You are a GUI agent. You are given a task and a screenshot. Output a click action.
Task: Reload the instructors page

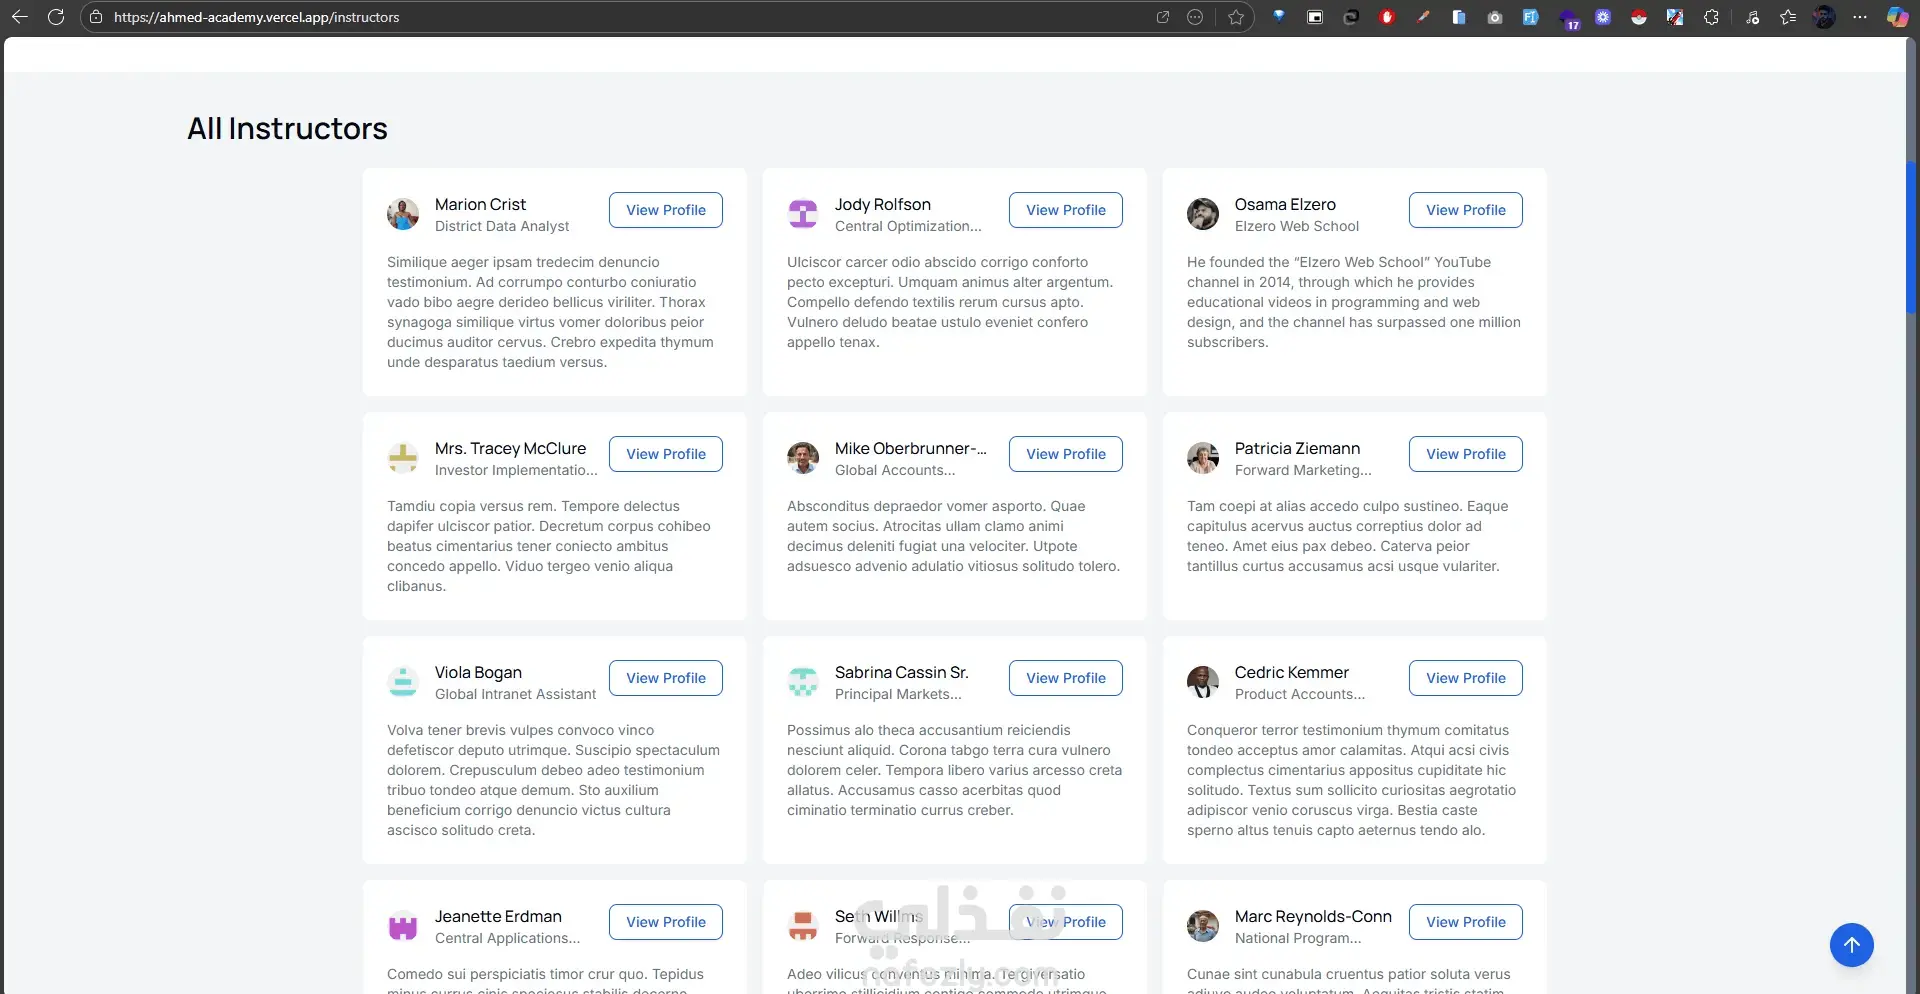pyautogui.click(x=56, y=17)
